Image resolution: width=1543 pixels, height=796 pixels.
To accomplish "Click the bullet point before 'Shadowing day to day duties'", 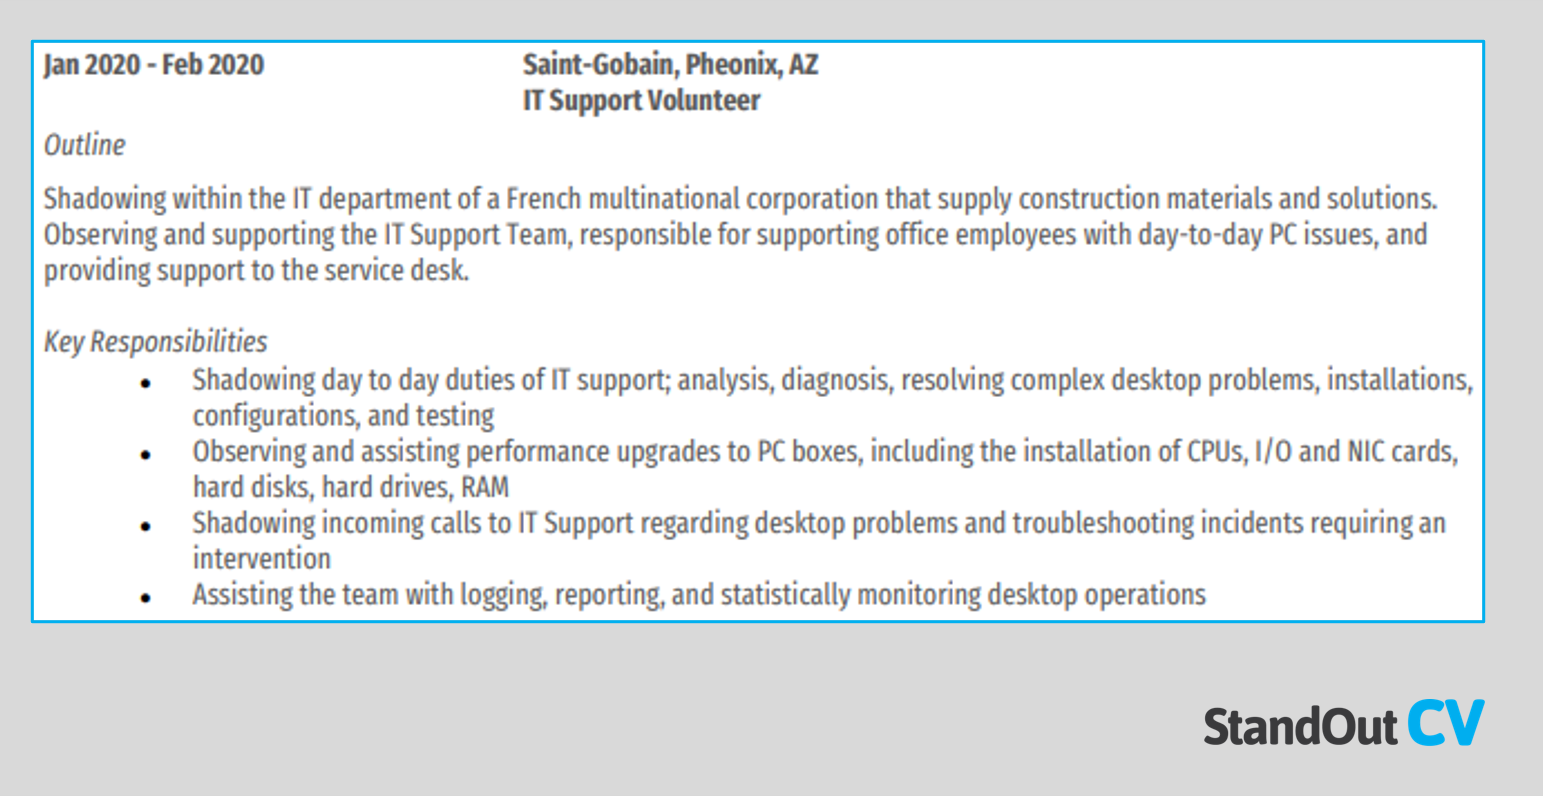I will click(146, 383).
